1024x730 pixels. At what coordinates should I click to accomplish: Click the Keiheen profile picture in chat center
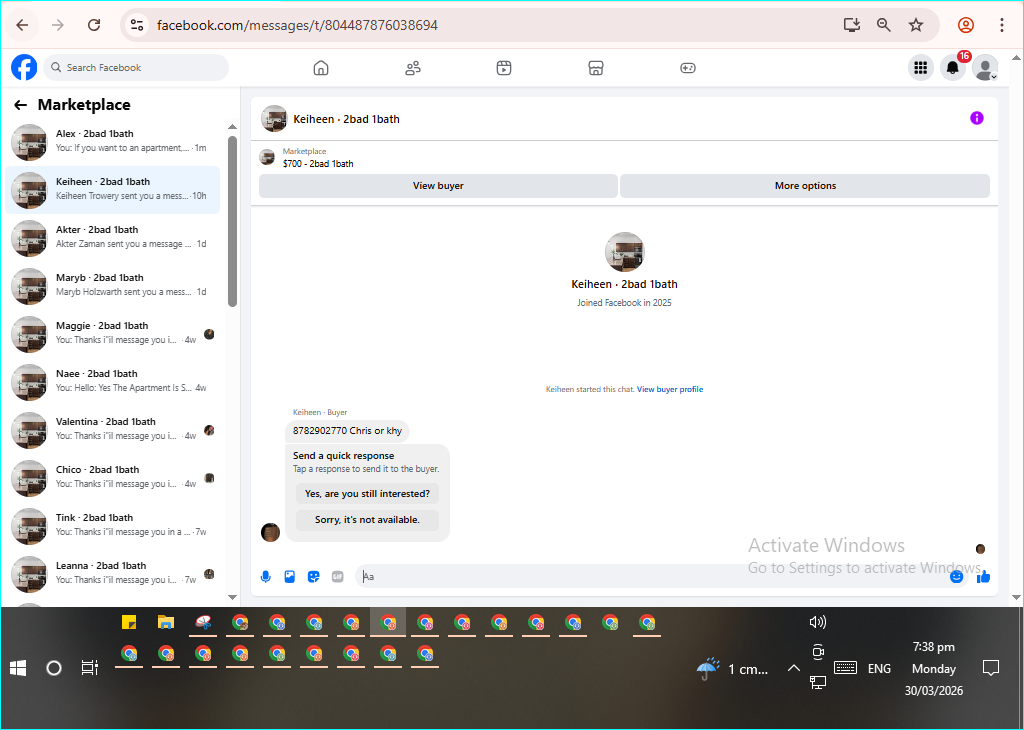point(624,252)
